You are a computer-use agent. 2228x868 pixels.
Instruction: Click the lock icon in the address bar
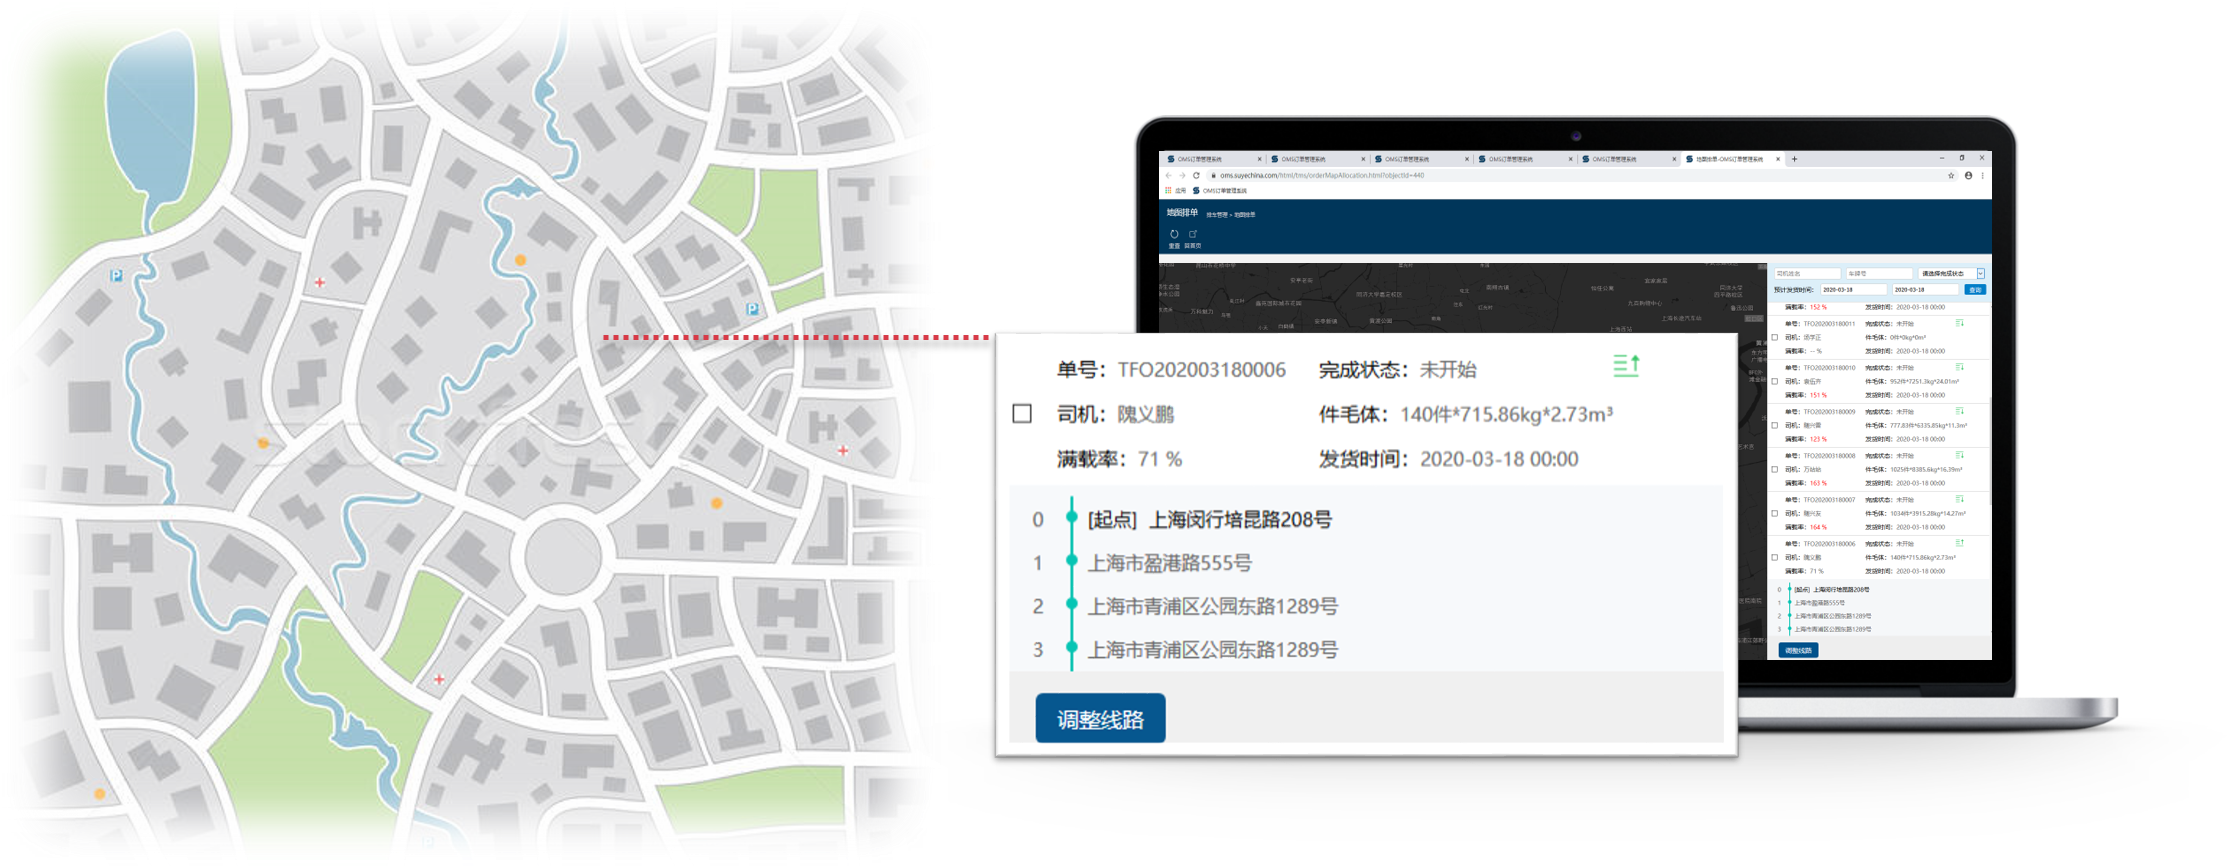(x=1213, y=175)
